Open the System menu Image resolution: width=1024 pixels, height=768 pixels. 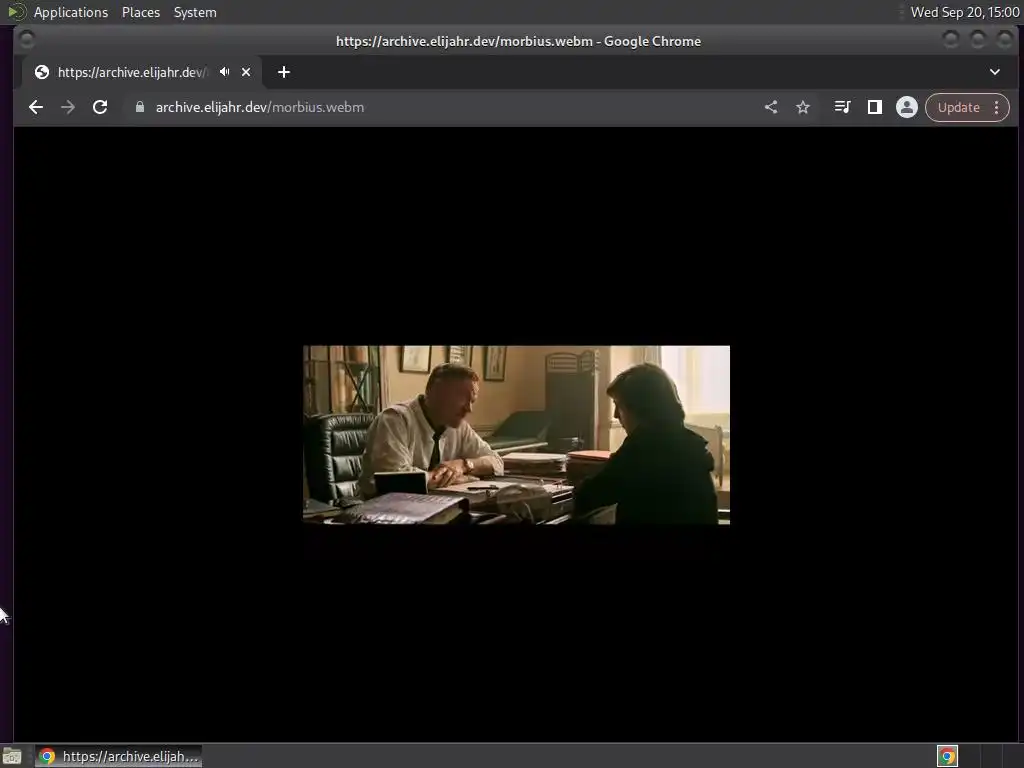click(x=195, y=12)
